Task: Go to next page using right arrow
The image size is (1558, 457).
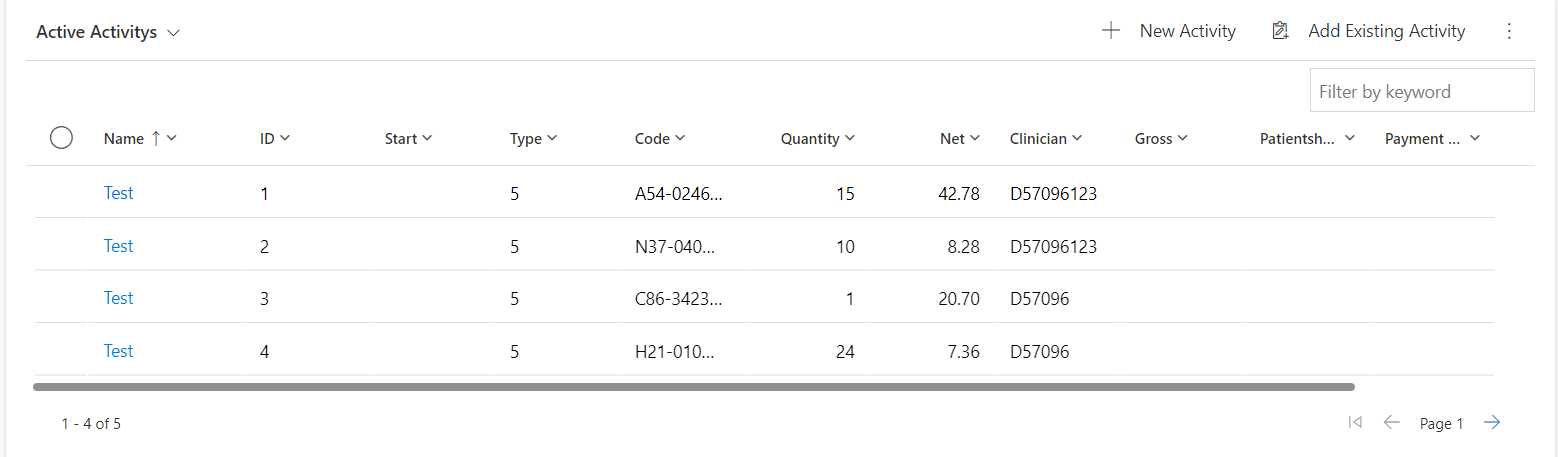Action: click(1492, 423)
